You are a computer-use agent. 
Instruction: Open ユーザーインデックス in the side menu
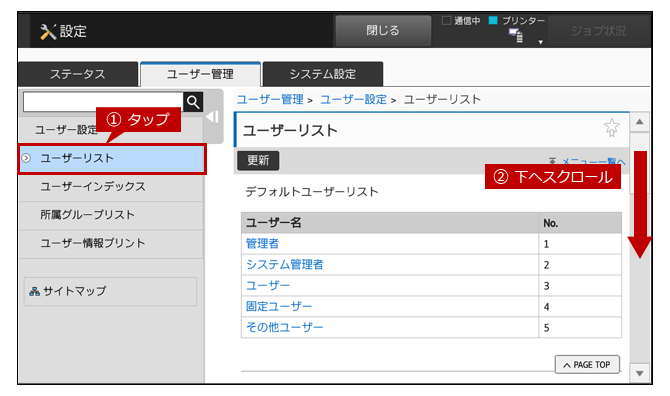(x=111, y=187)
